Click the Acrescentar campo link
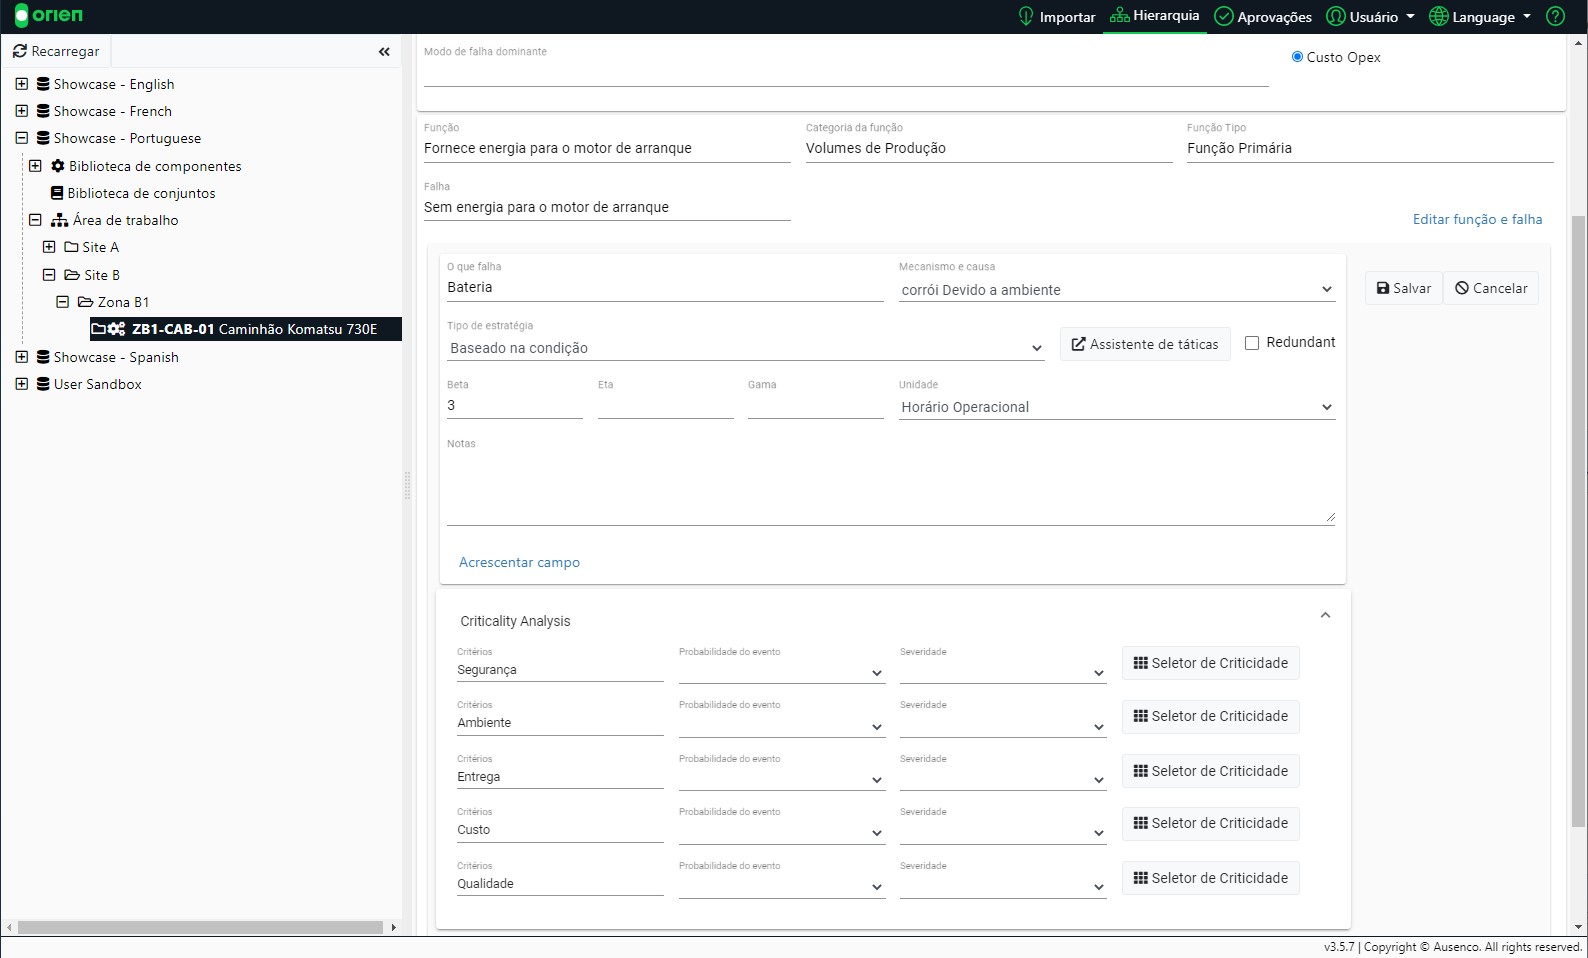The height and width of the screenshot is (958, 1588). (x=519, y=562)
